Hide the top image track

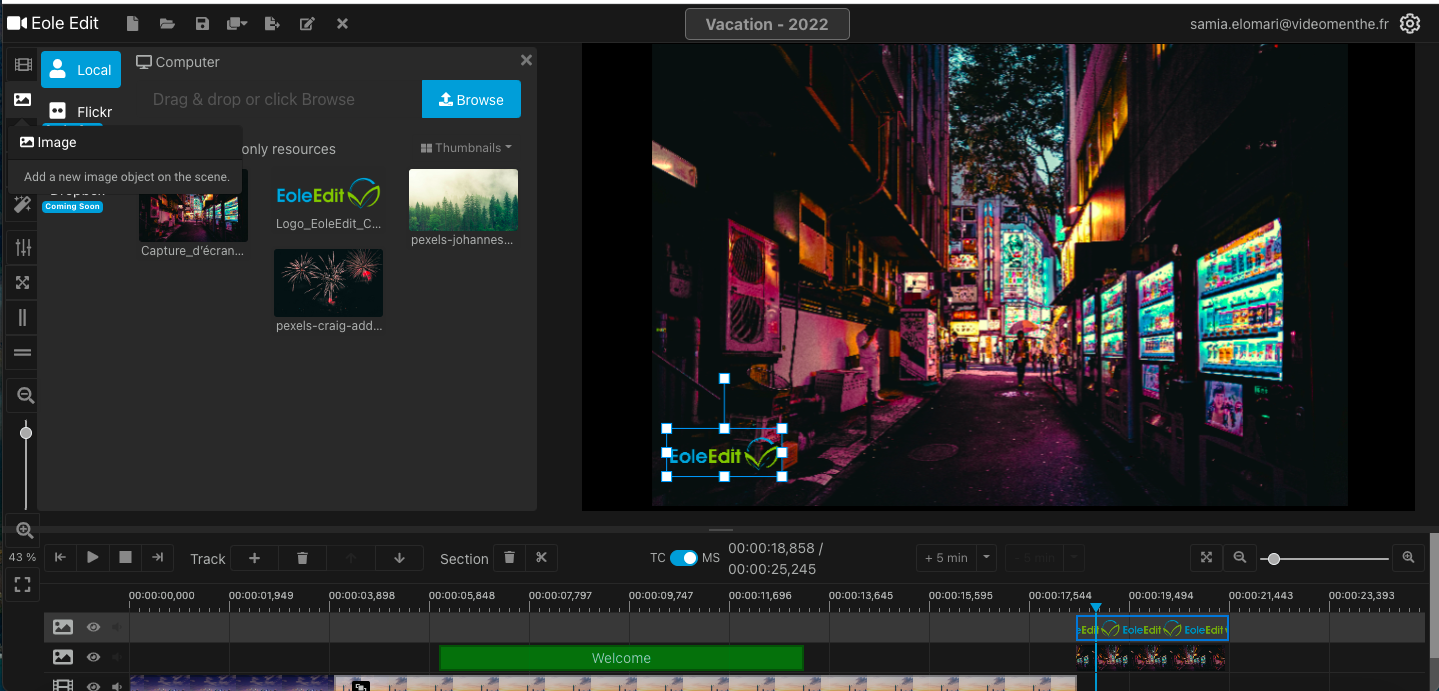pos(93,627)
